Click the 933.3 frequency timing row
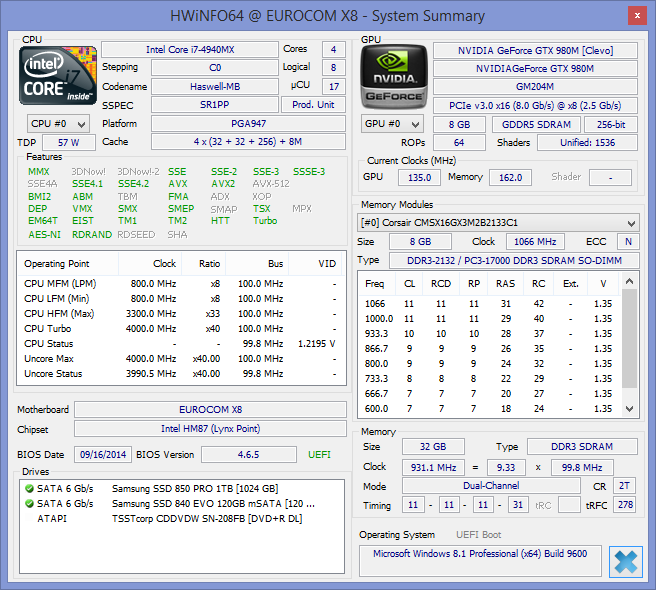This screenshot has height=590, width=656. point(489,333)
